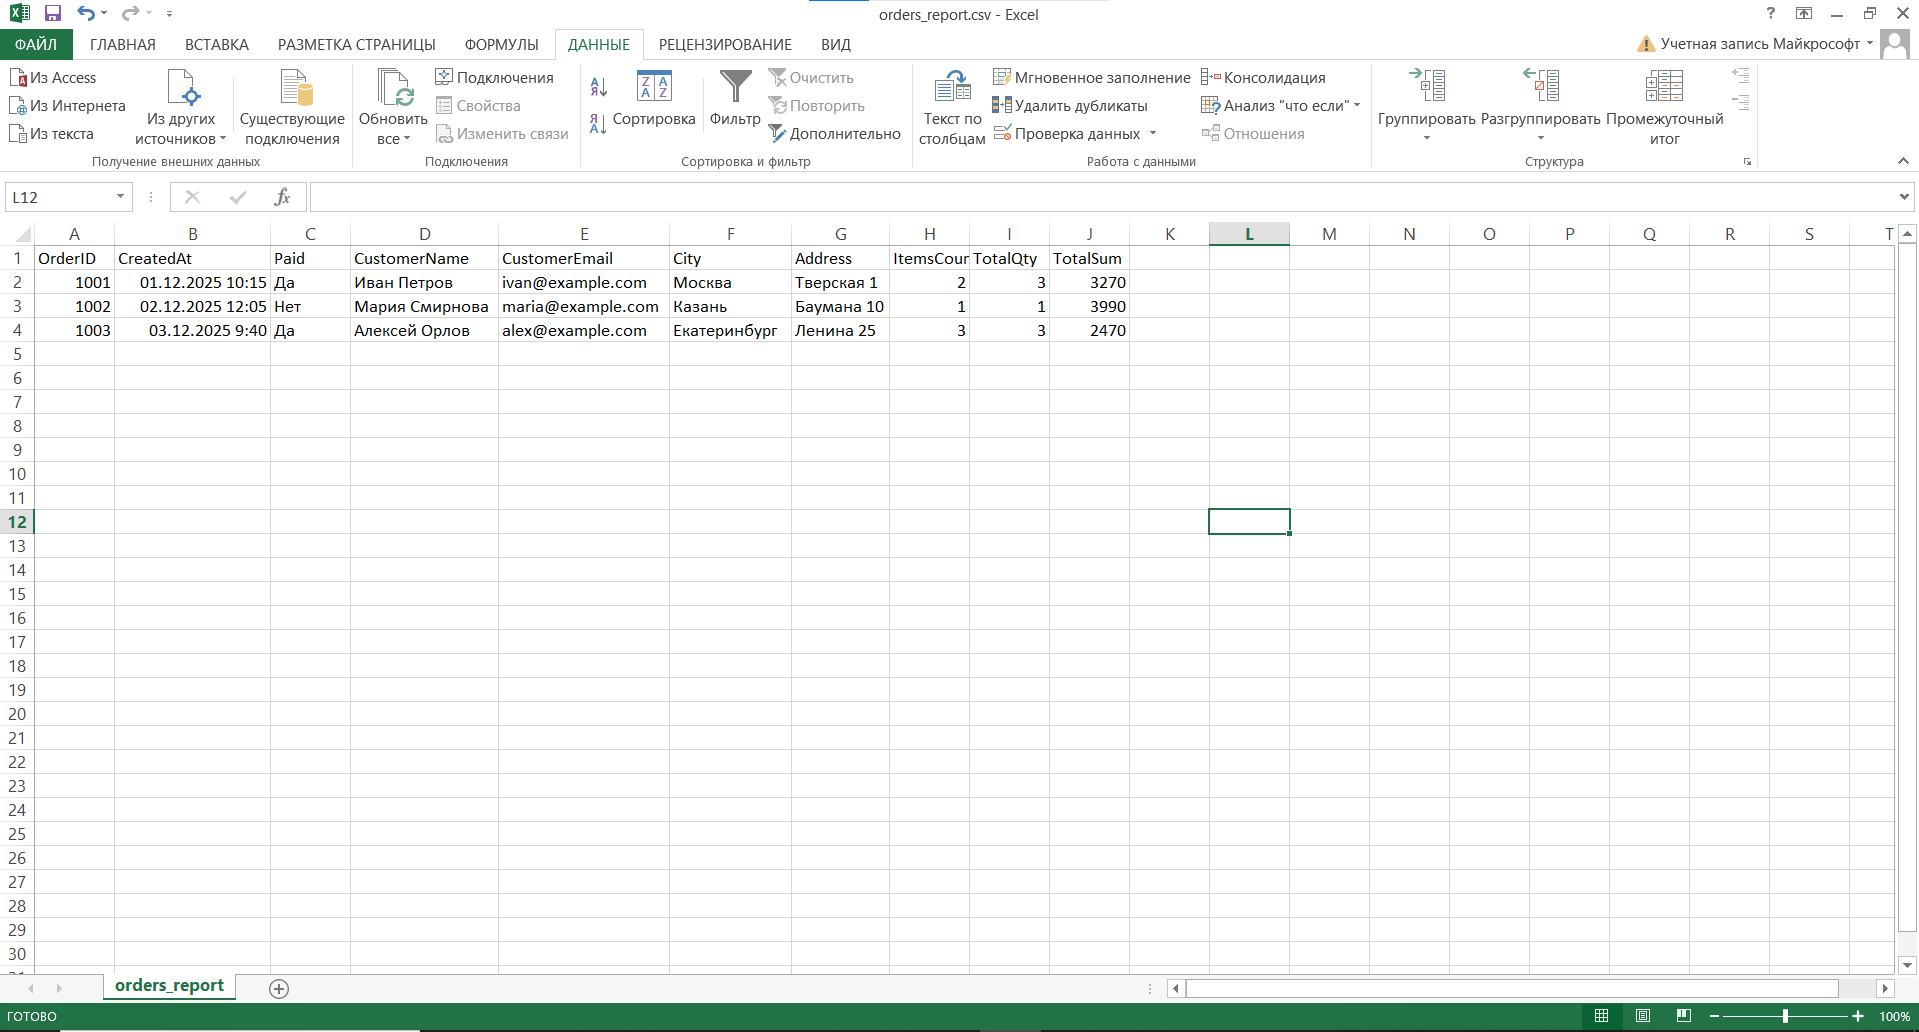Open Existing Connections (Существующие подключения)
Viewport: 1919px width, 1032px height.
coord(292,108)
